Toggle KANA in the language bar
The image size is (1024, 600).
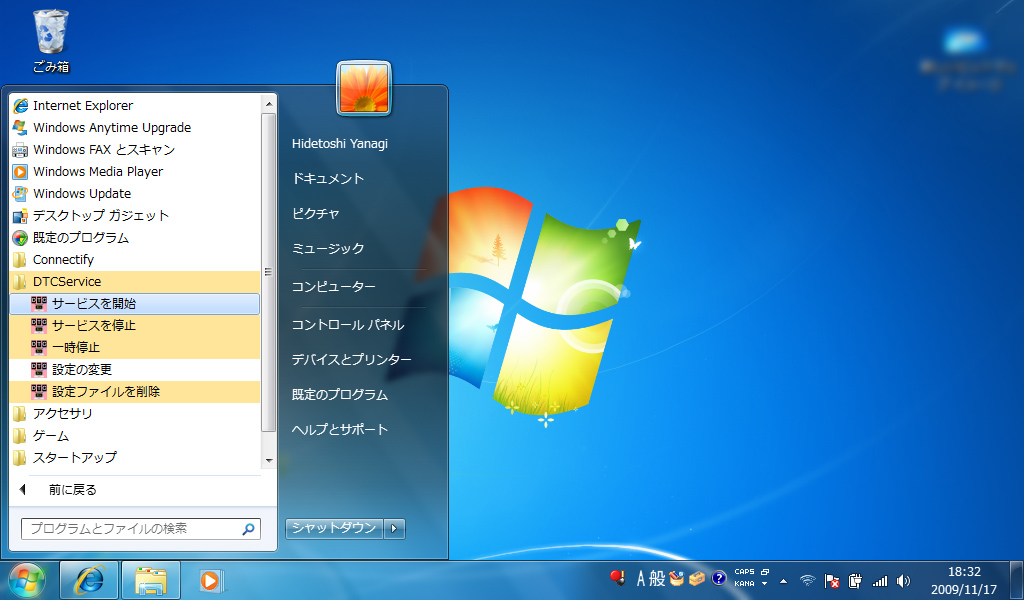[744, 583]
